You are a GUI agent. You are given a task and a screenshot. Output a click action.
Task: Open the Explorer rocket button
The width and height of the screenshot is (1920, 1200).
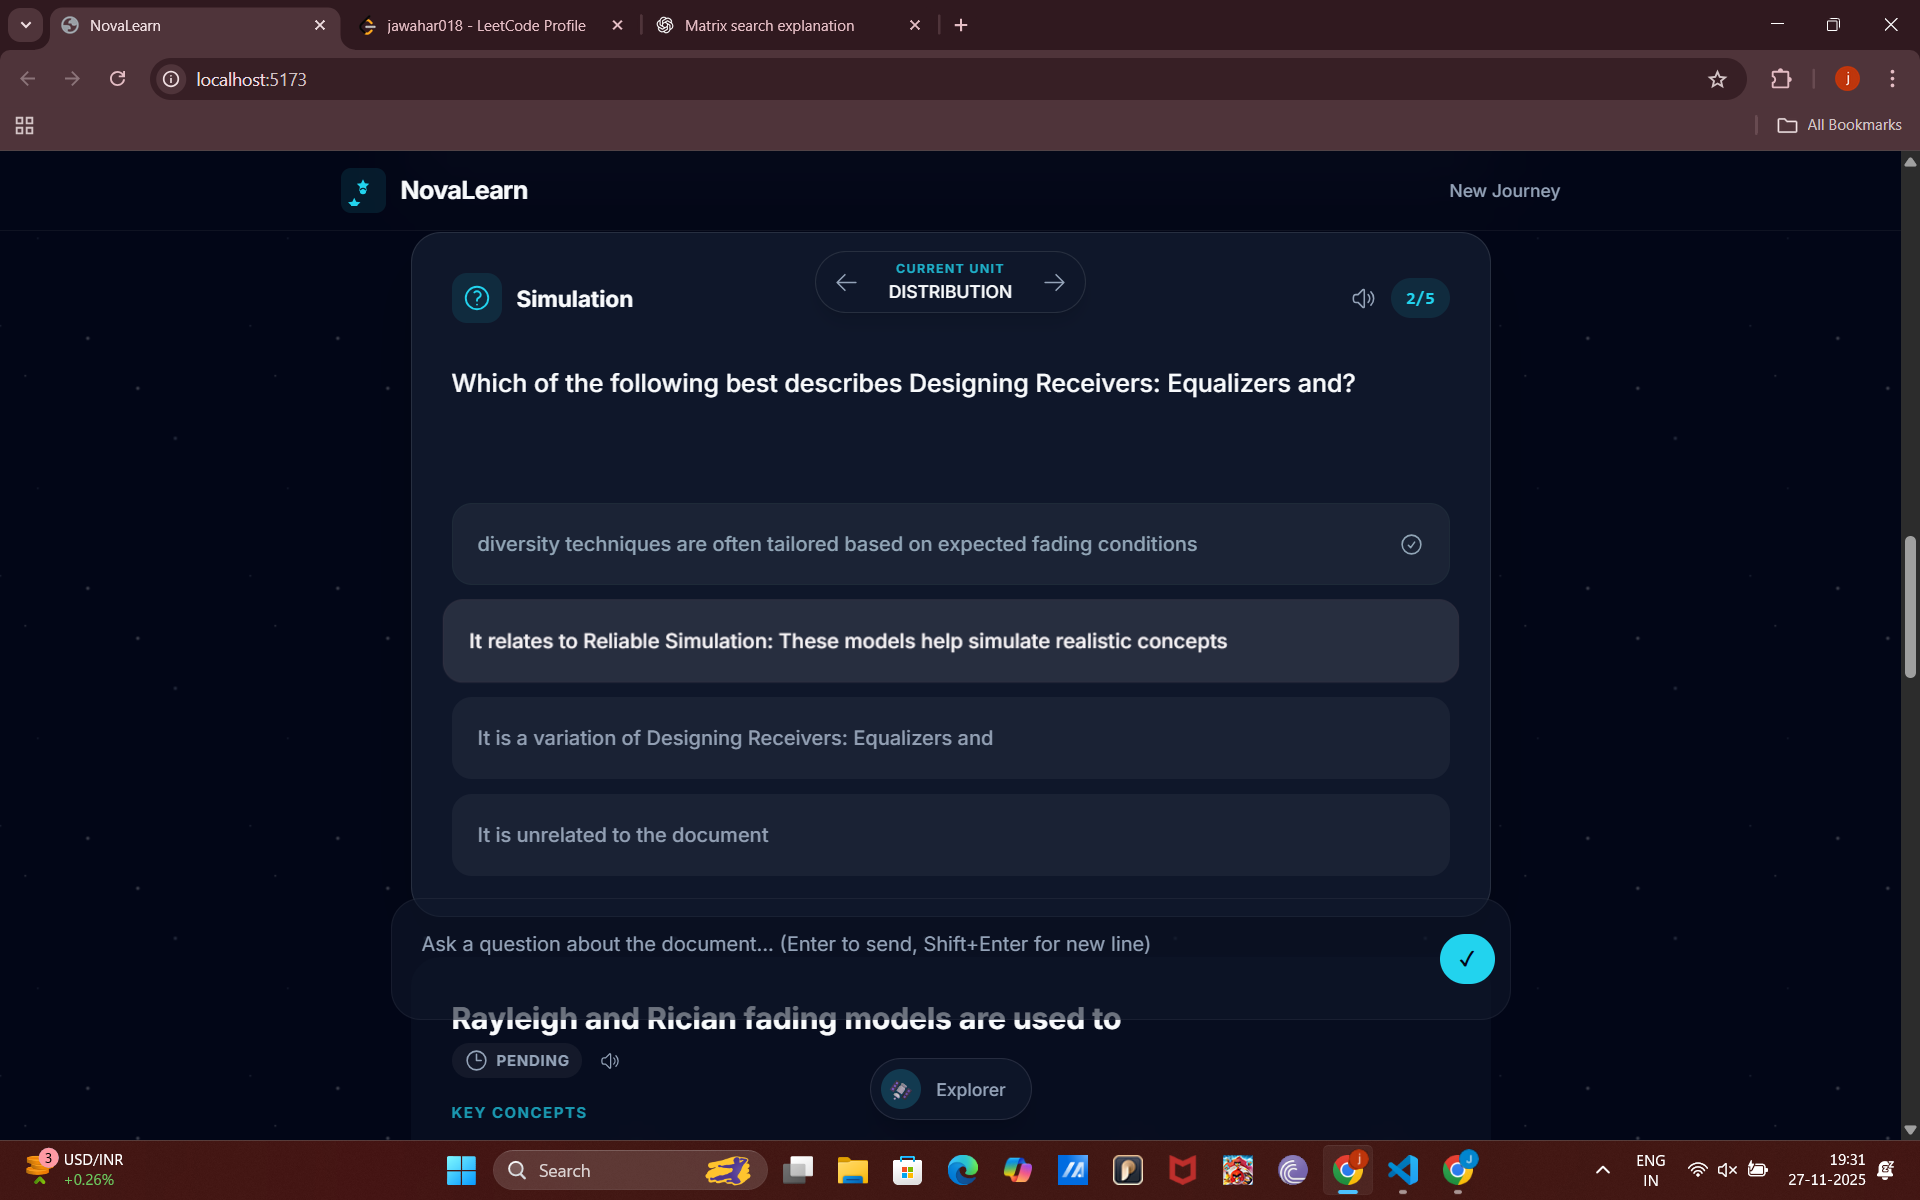950,1089
